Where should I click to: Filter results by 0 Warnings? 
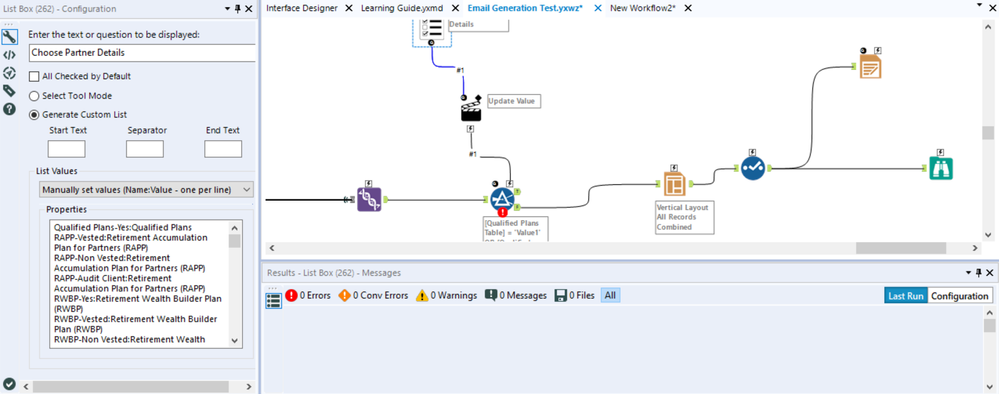pyautogui.click(x=447, y=295)
